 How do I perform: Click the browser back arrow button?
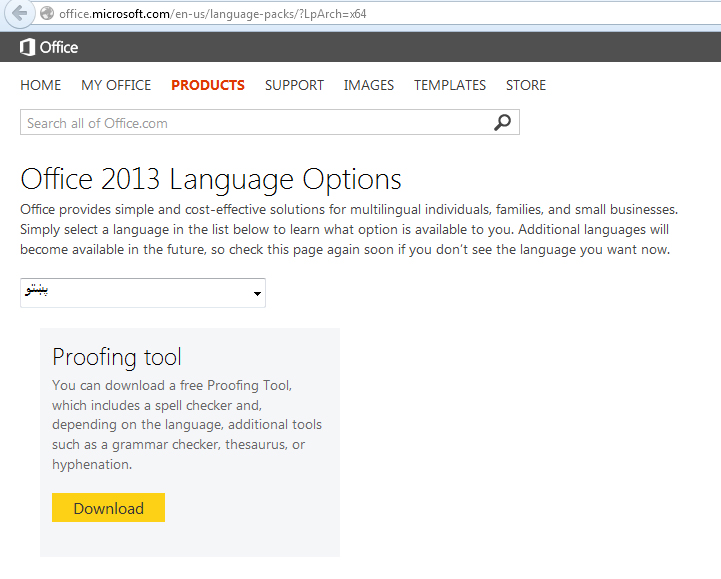coord(18,15)
